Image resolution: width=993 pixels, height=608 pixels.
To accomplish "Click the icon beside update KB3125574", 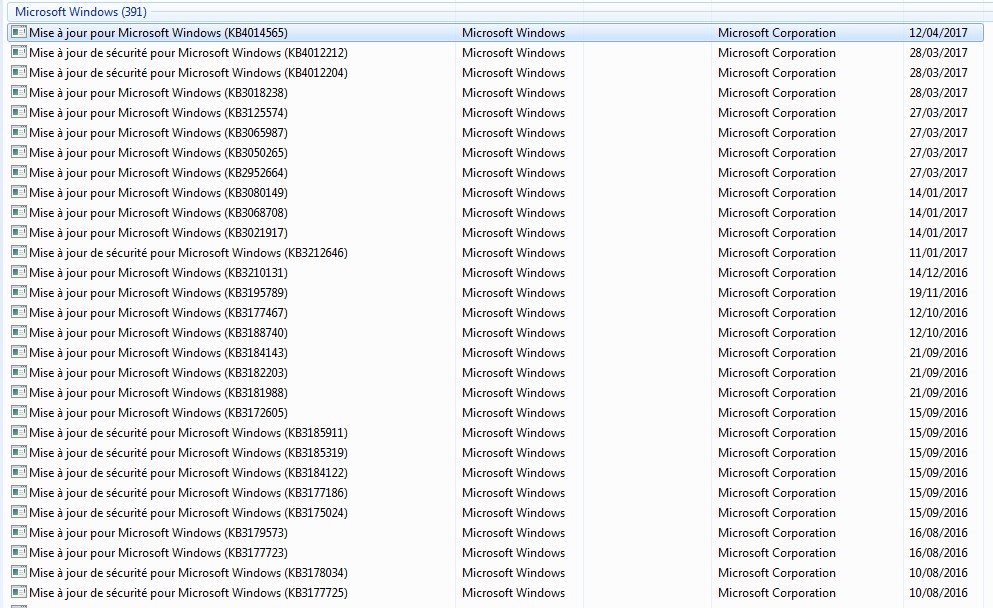I will (x=21, y=112).
